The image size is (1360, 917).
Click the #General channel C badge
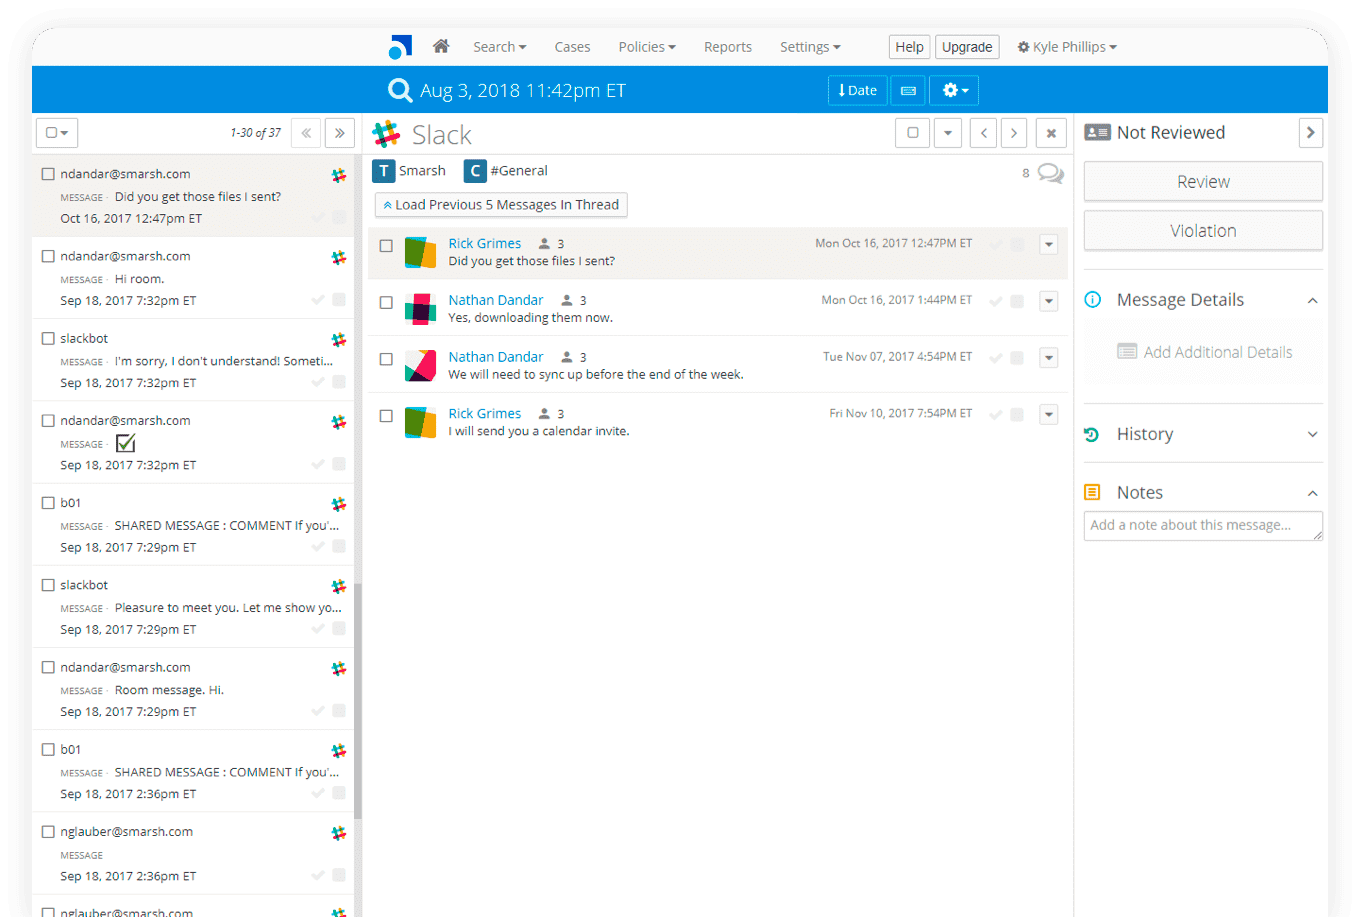pyautogui.click(x=475, y=171)
